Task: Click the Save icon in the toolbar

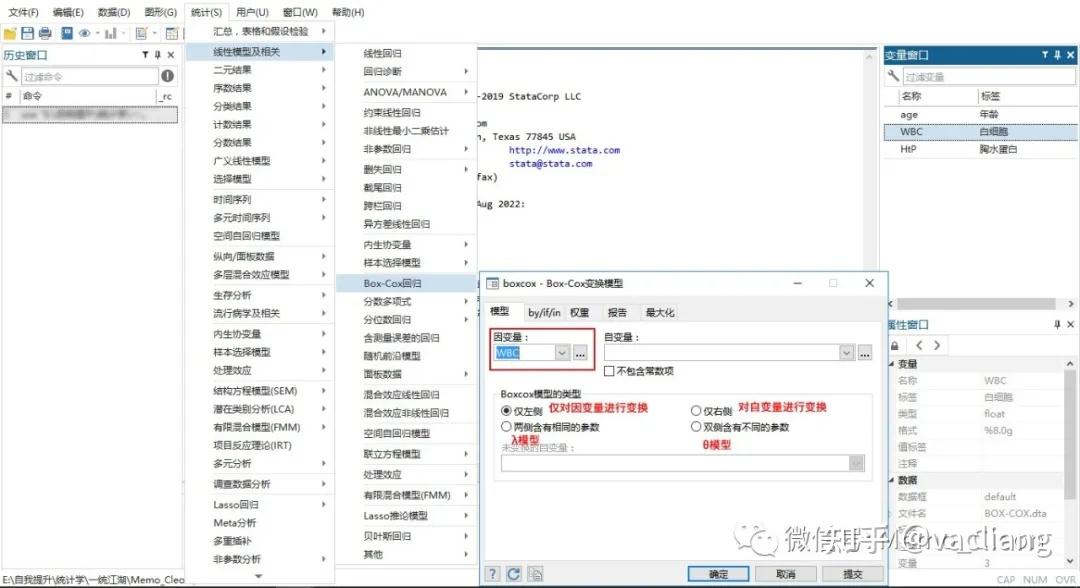Action: pos(27,33)
